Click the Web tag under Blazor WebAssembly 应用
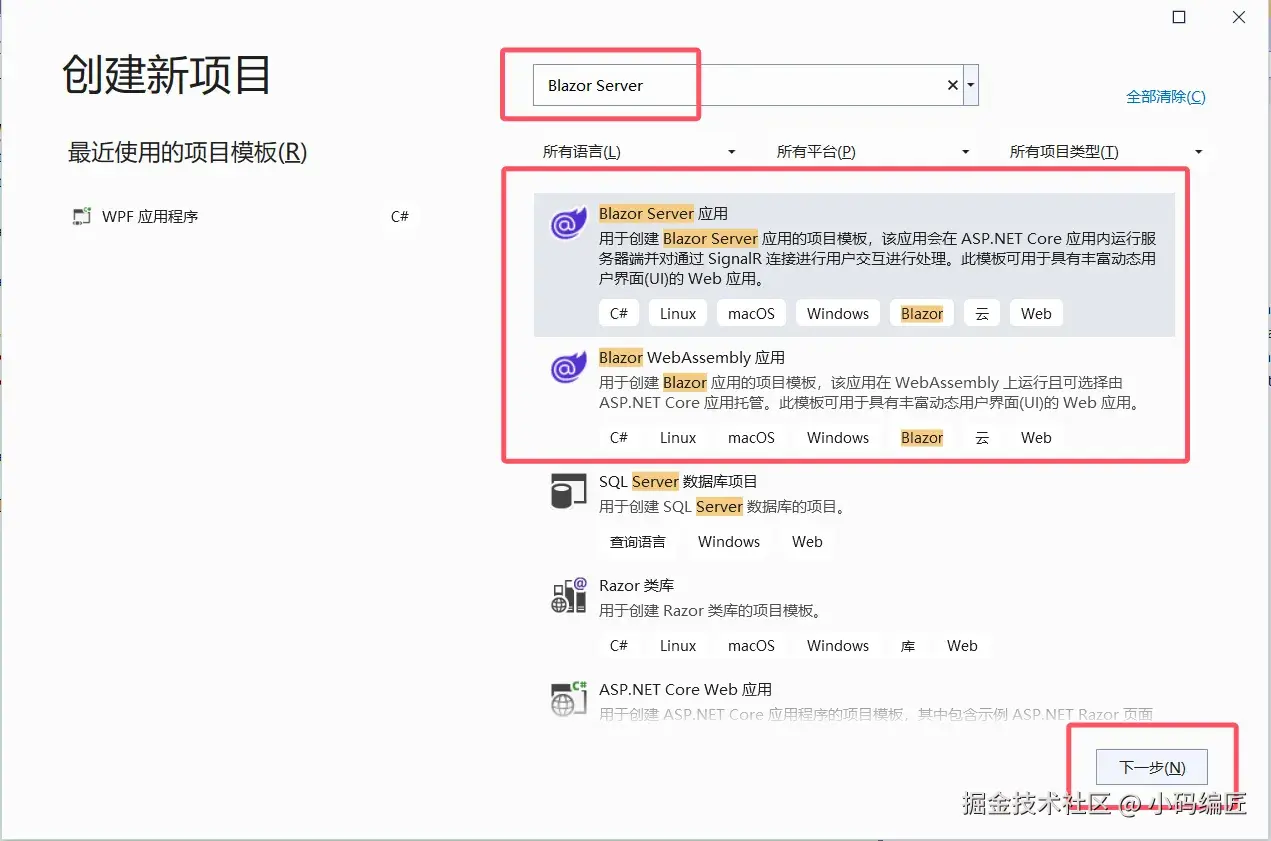The height and width of the screenshot is (841, 1271). (x=1036, y=437)
